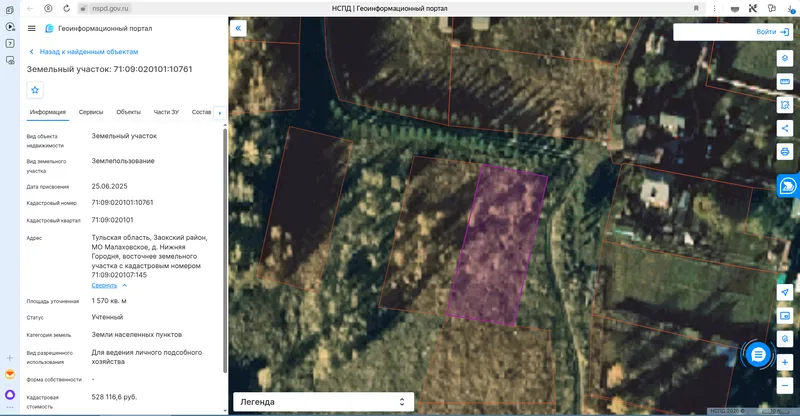Screen dimensions: 800x416
Task: Collapse the left info panel with double-chevron
Action: click(x=238, y=29)
